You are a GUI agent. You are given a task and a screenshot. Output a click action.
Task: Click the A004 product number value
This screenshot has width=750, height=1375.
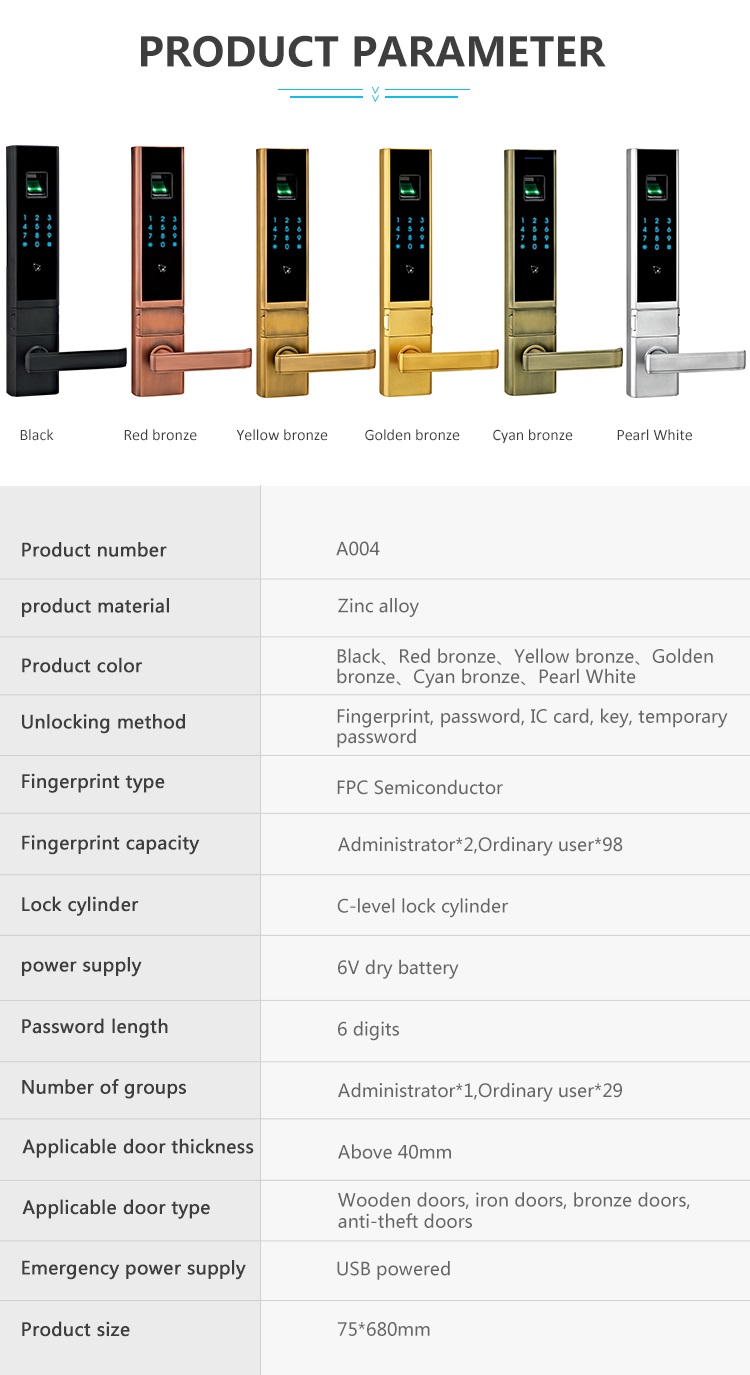click(358, 549)
